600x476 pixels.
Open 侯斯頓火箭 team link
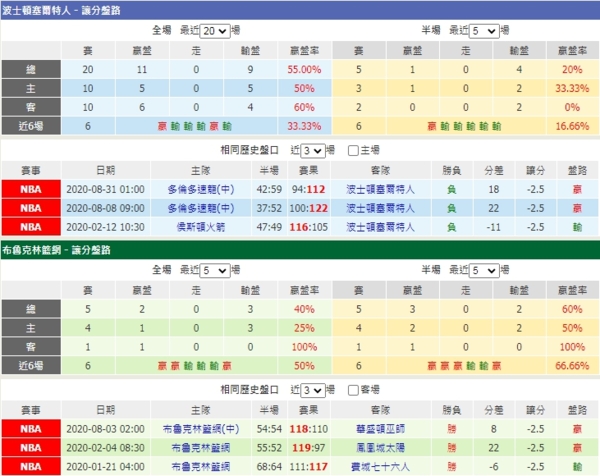pyautogui.click(x=201, y=227)
